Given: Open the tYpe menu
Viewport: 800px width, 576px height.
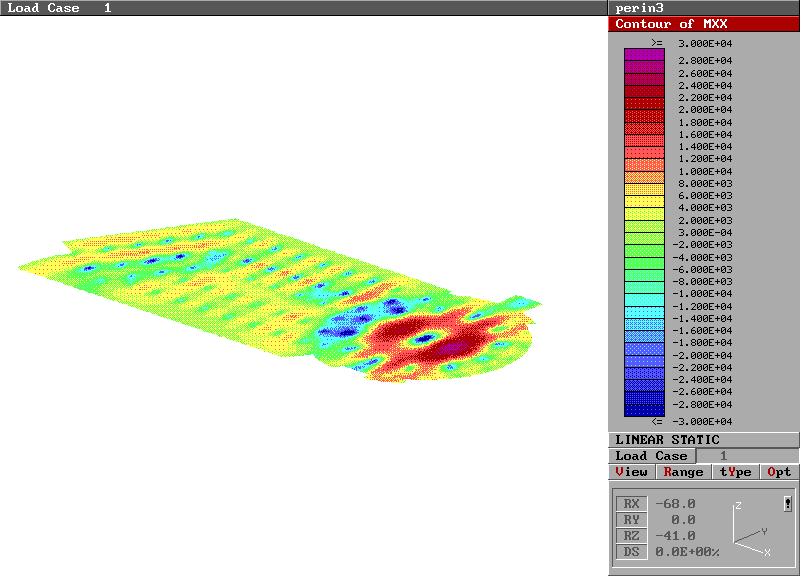Looking at the screenshot, I should tap(735, 472).
